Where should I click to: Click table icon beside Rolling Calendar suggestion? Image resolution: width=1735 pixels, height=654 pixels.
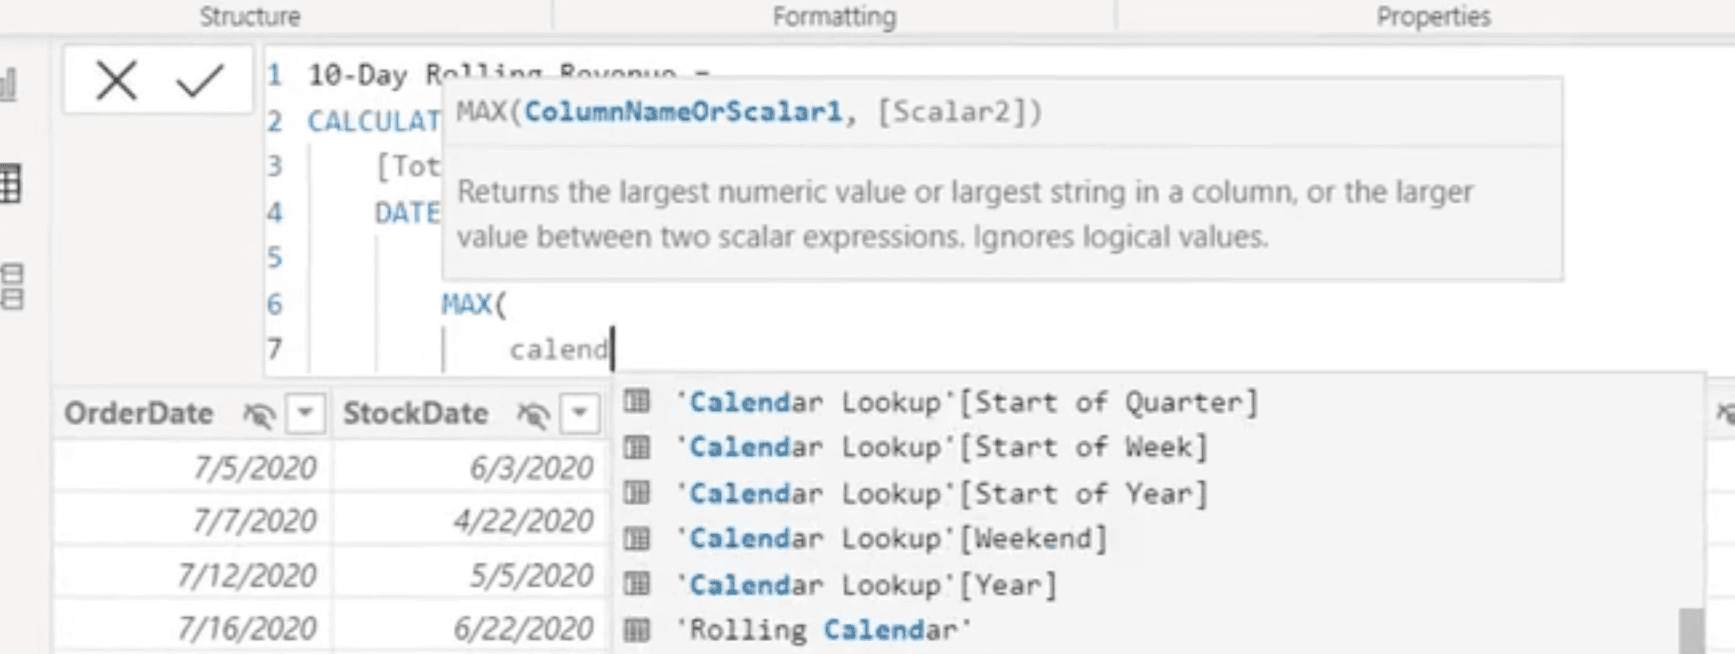coord(637,630)
